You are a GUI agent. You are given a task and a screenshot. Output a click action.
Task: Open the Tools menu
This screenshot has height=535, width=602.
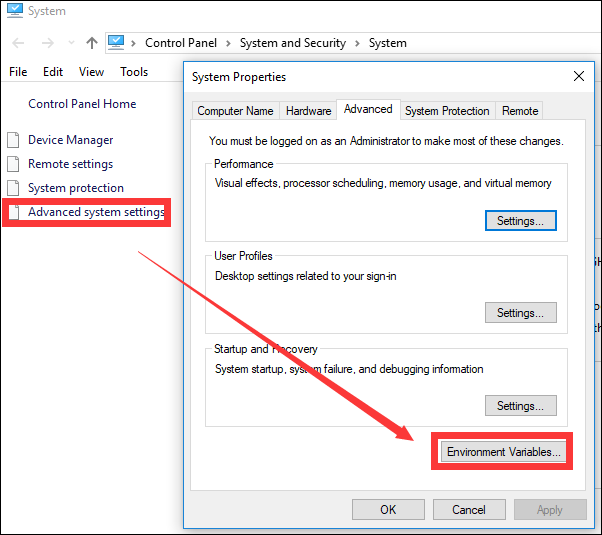click(x=134, y=72)
